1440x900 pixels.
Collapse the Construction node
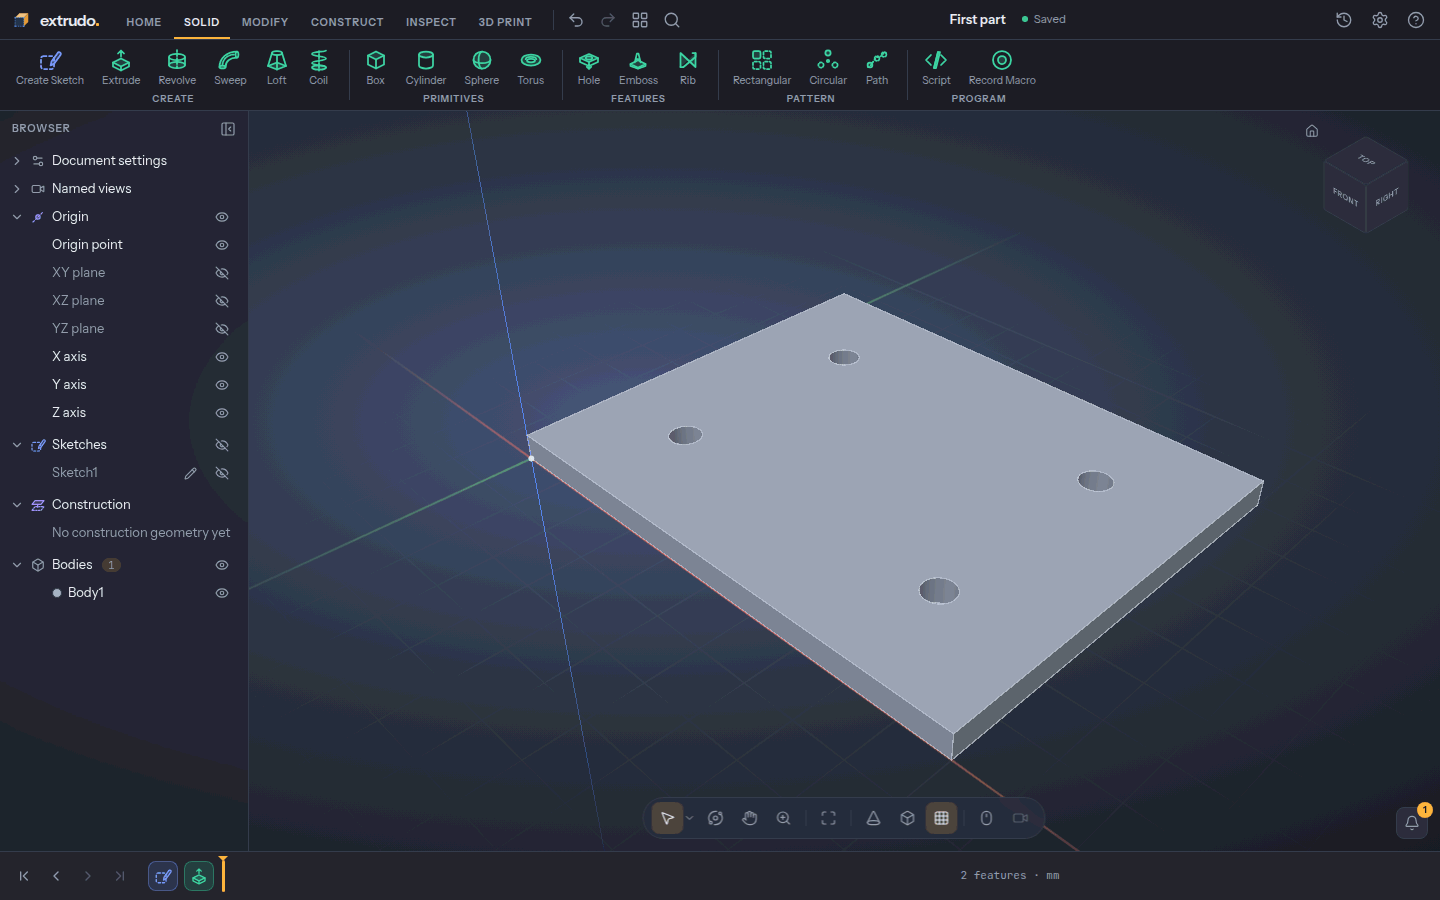pos(17,505)
